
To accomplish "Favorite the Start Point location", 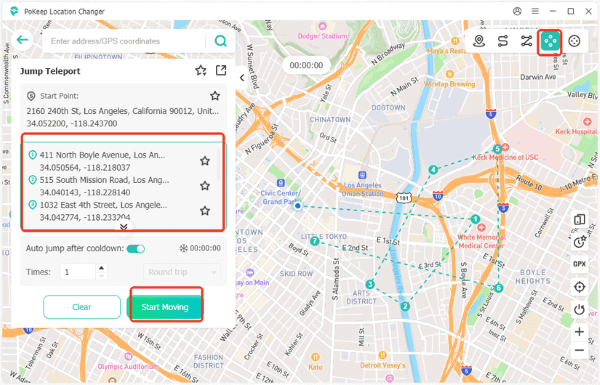I will (x=215, y=96).
